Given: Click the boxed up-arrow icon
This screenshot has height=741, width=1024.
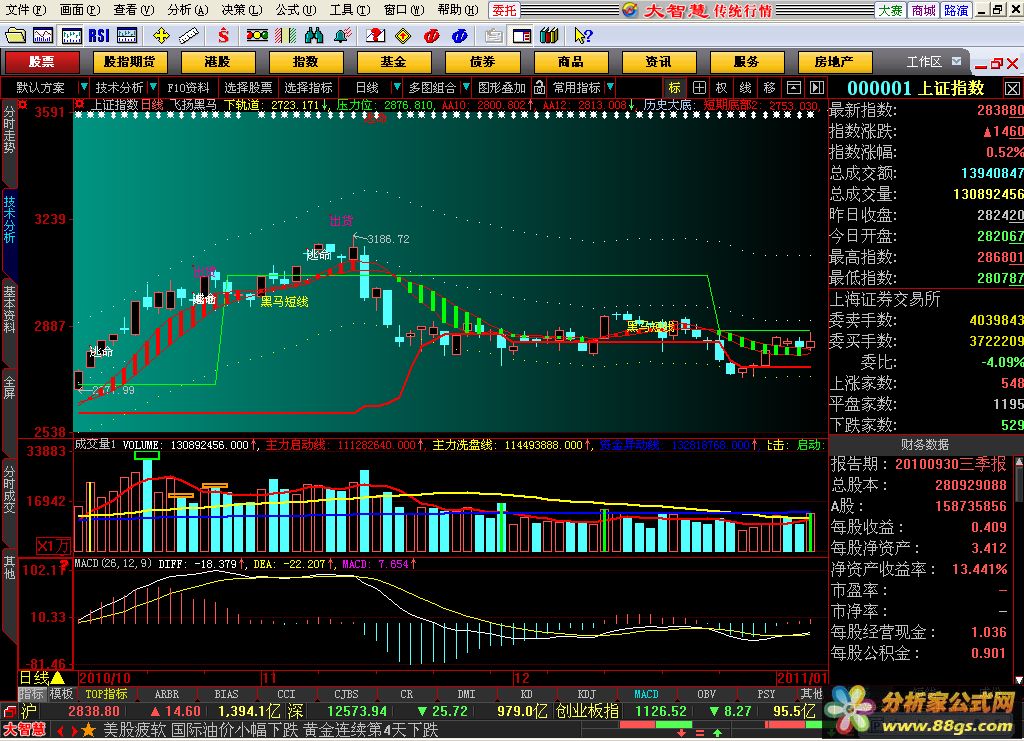Looking at the screenshot, I should pos(793,87).
